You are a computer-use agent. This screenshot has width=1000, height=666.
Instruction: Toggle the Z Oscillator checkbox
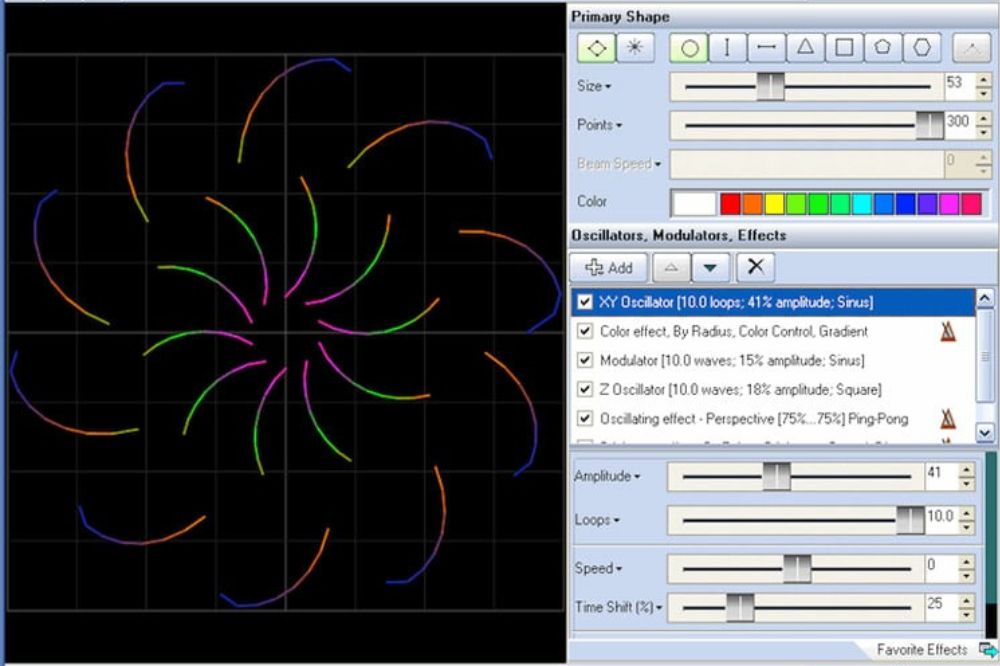coord(584,389)
